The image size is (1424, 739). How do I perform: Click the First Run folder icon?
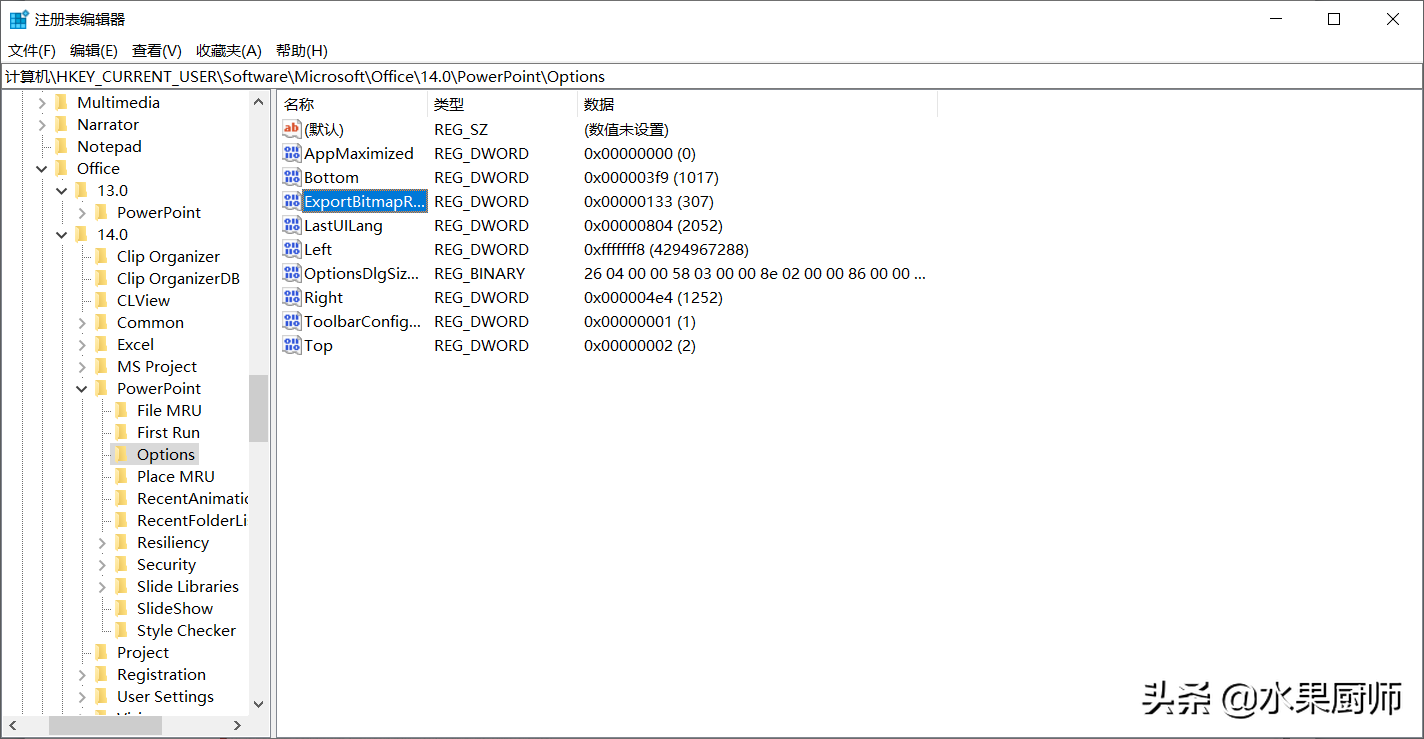point(122,432)
